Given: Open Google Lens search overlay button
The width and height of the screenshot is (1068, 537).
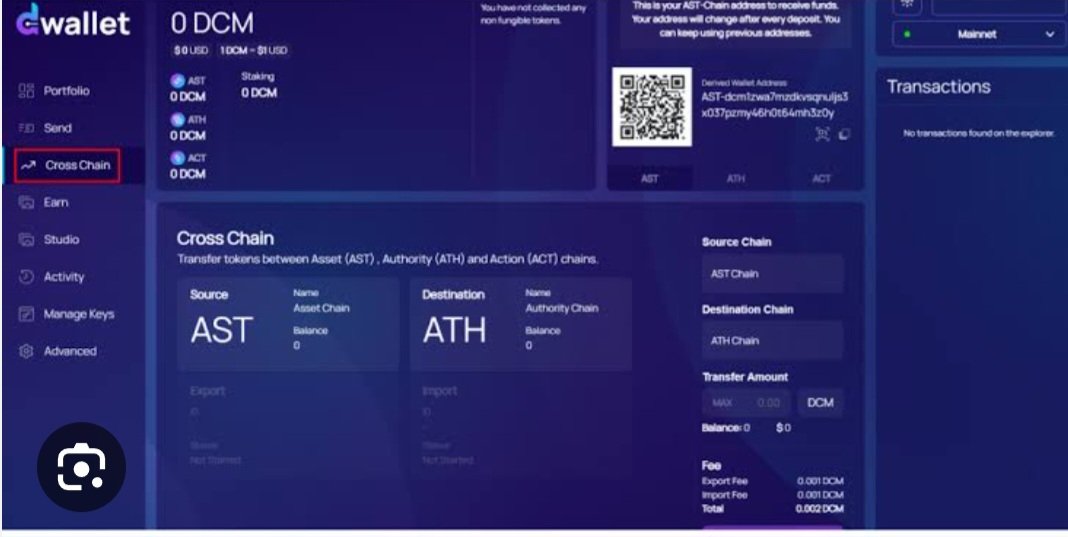Looking at the screenshot, I should 81,467.
